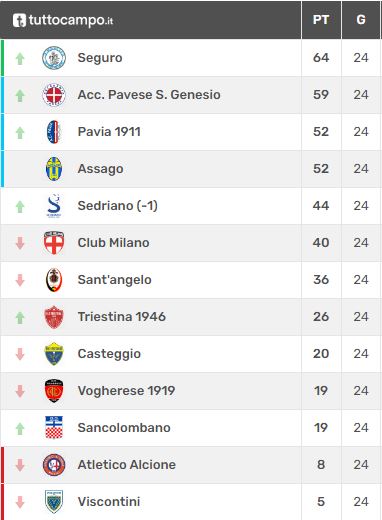Click the tuttocampo.it logo

point(63,20)
